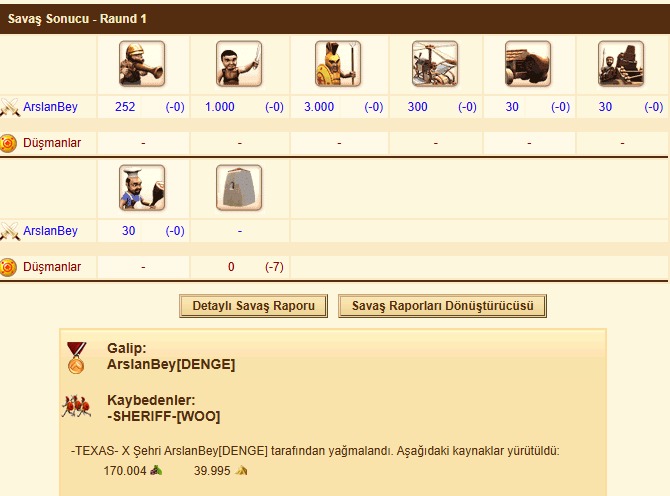Open ArslanBey profile in first row
This screenshot has height=496, width=670.
pyautogui.click(x=50, y=107)
